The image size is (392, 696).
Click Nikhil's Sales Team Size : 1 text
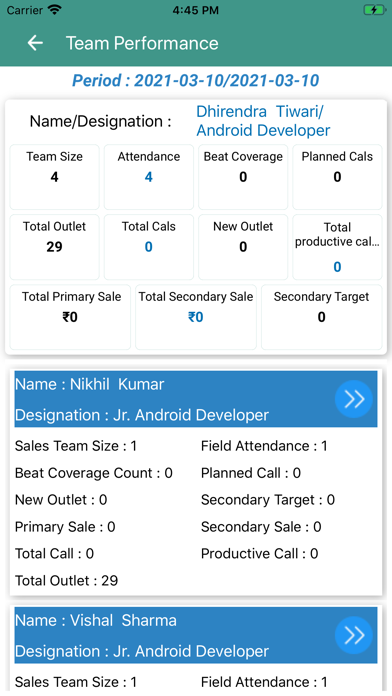click(x=76, y=446)
